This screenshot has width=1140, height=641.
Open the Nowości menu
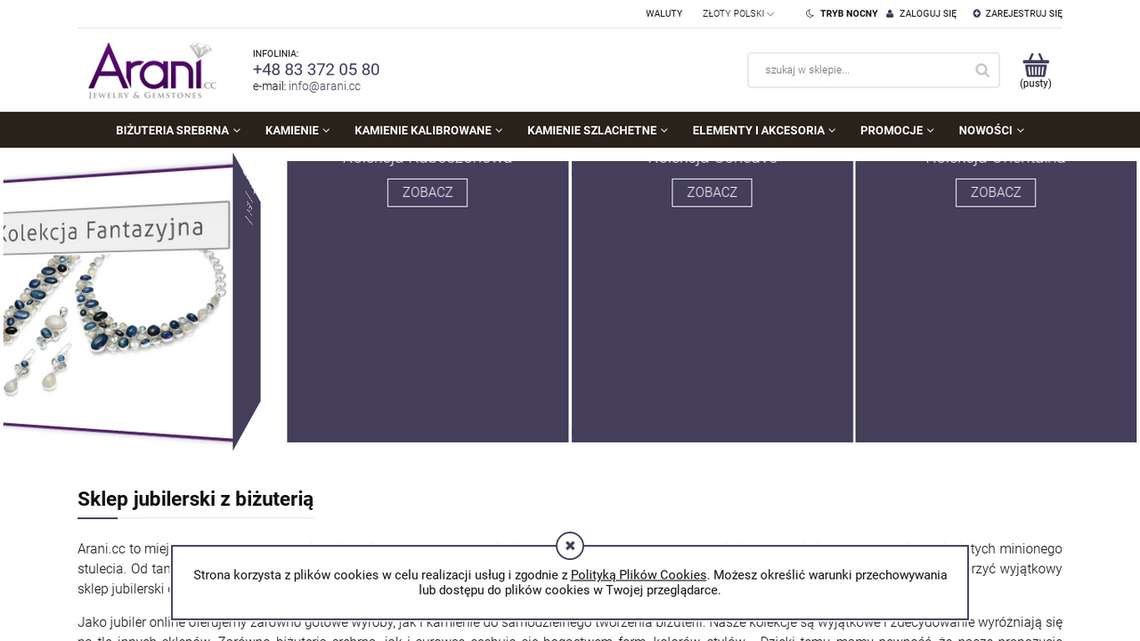coord(990,130)
